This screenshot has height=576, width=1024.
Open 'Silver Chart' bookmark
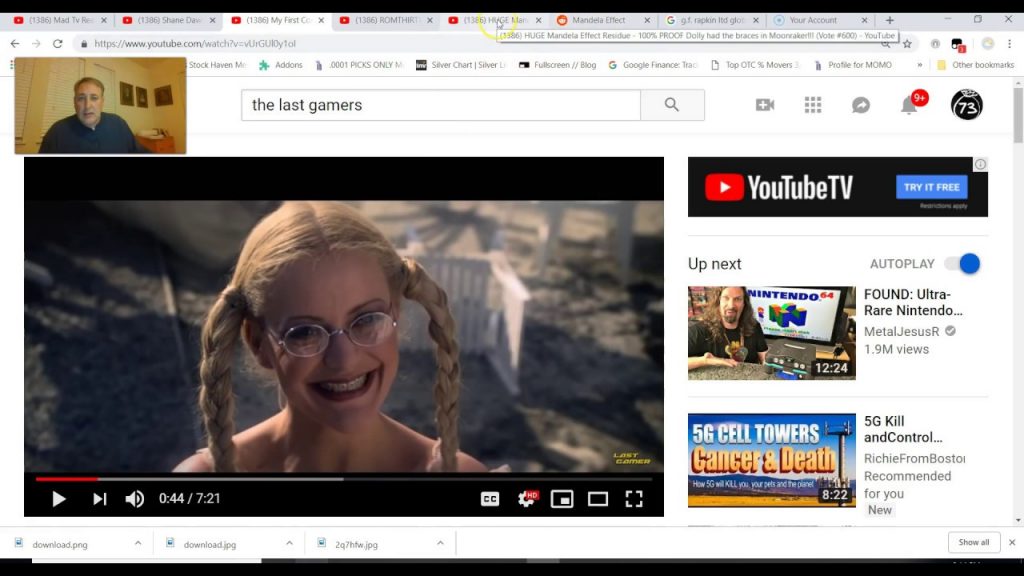[x=460, y=65]
